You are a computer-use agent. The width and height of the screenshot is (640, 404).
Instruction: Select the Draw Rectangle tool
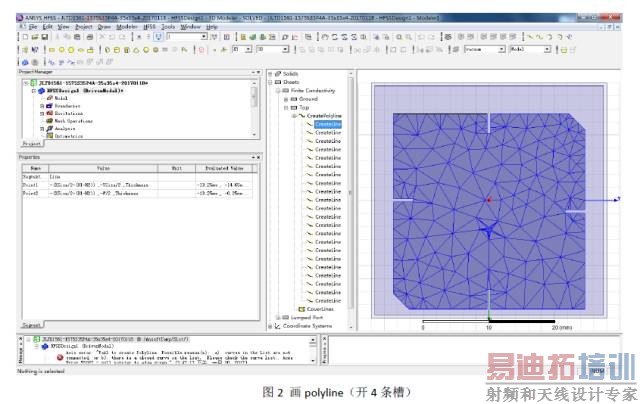pyautogui.click(x=52, y=50)
